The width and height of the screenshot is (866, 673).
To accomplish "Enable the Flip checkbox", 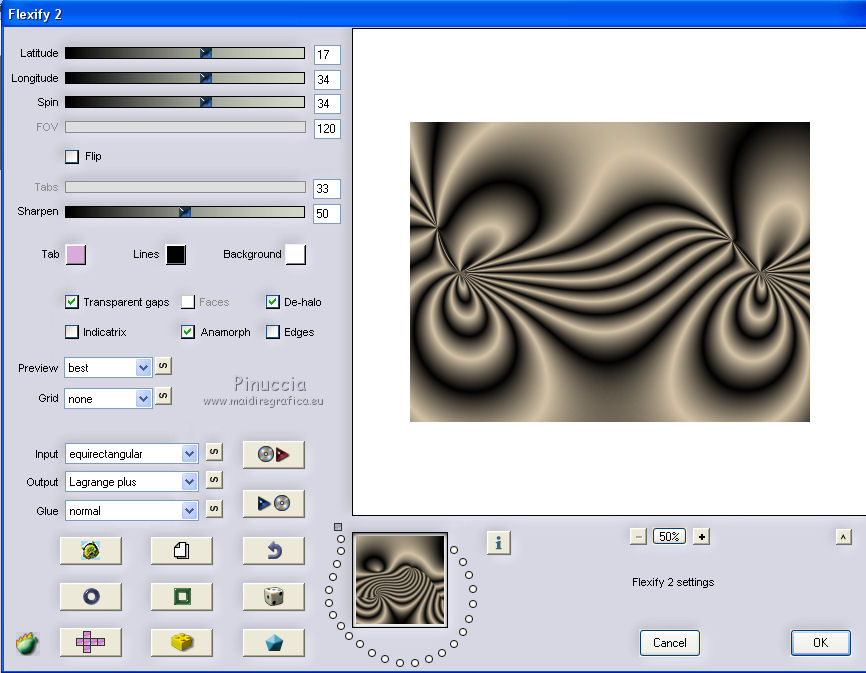I will (72, 156).
